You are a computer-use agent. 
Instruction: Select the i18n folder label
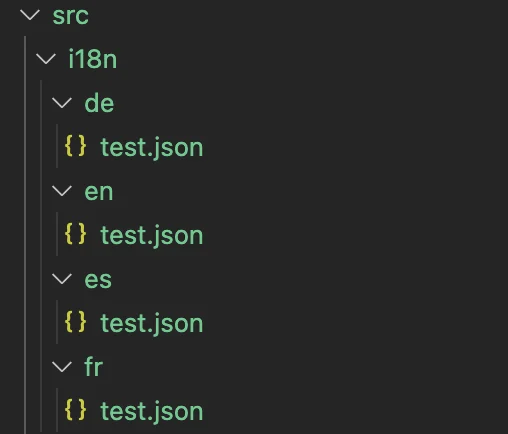point(93,59)
